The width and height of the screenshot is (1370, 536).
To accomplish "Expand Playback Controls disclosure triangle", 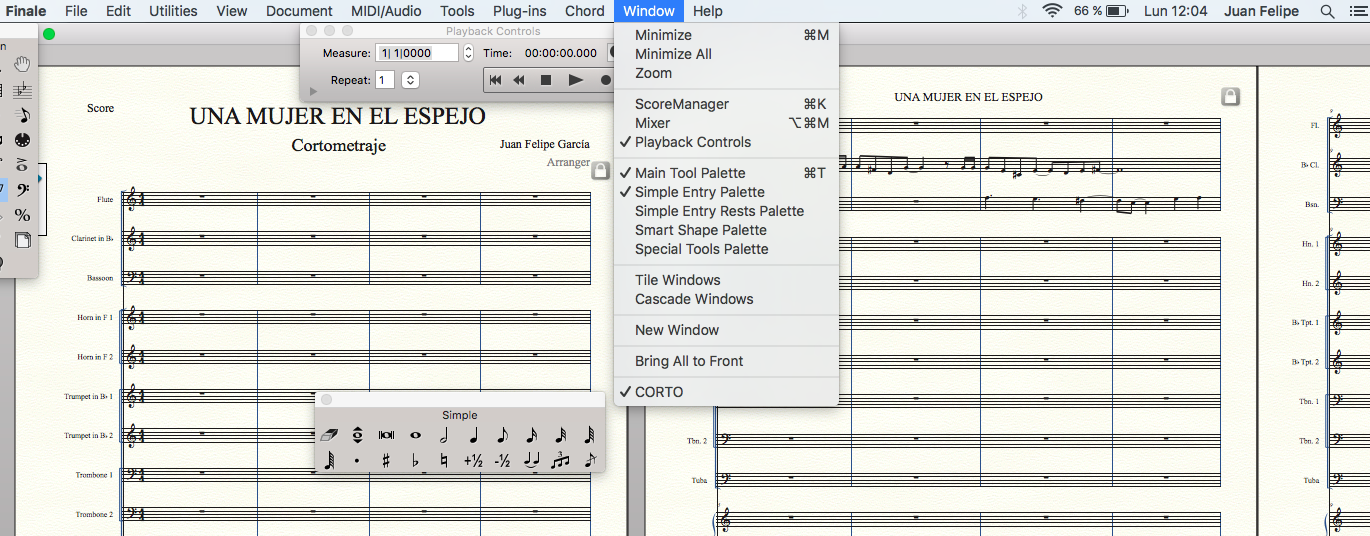I will (314, 91).
